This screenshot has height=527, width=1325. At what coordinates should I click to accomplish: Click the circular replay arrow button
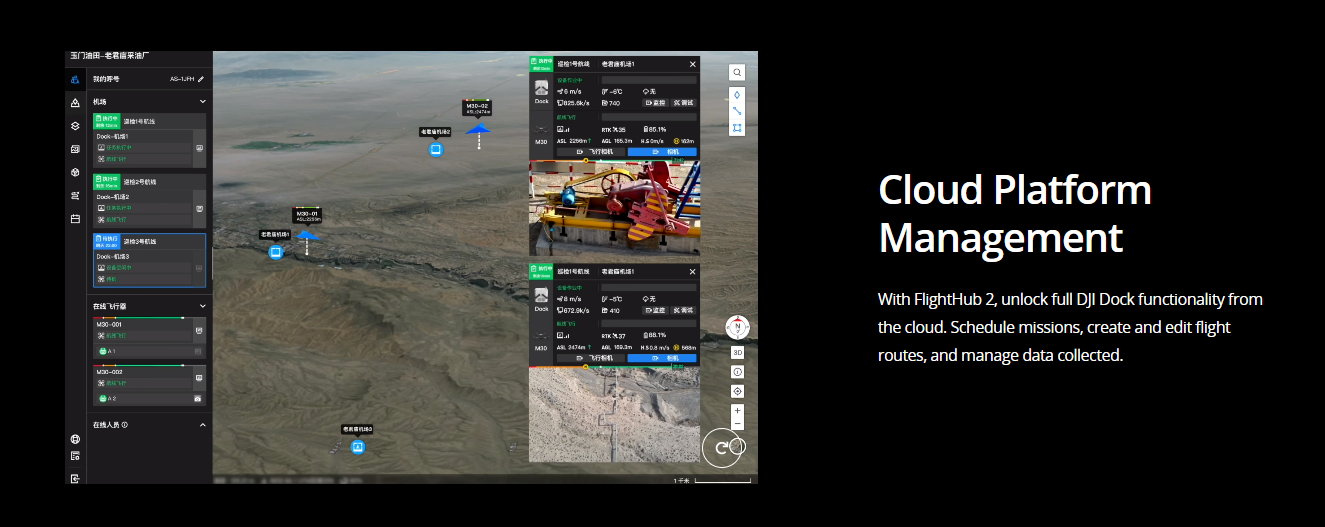click(722, 448)
